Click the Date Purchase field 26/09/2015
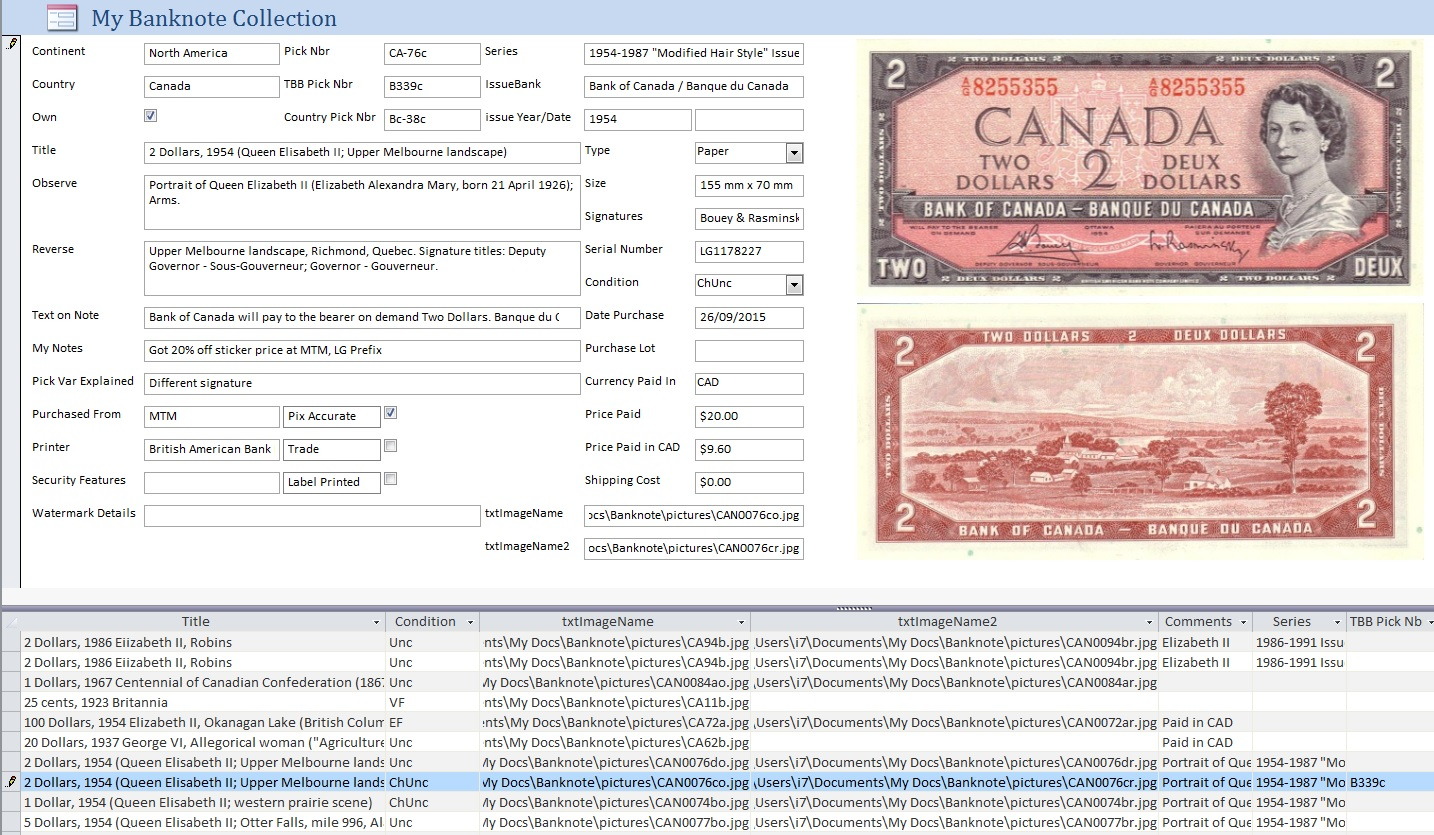Screen dimensions: 1434x835 point(749,318)
